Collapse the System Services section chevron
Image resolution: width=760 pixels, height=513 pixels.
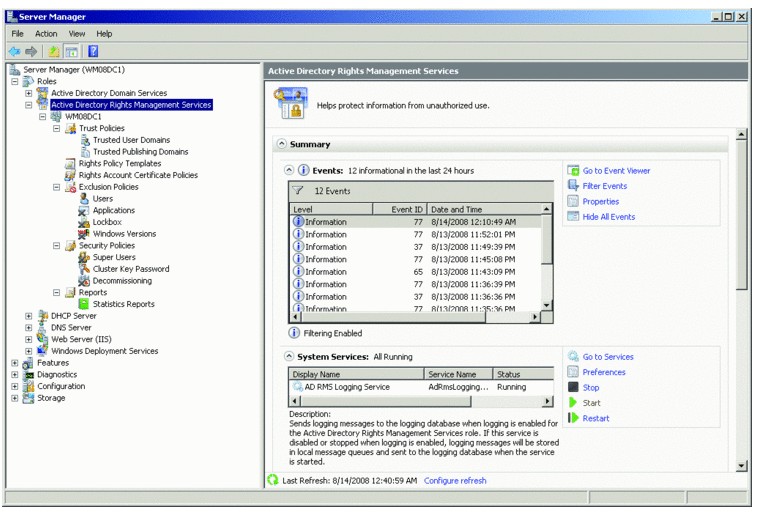click(x=289, y=356)
